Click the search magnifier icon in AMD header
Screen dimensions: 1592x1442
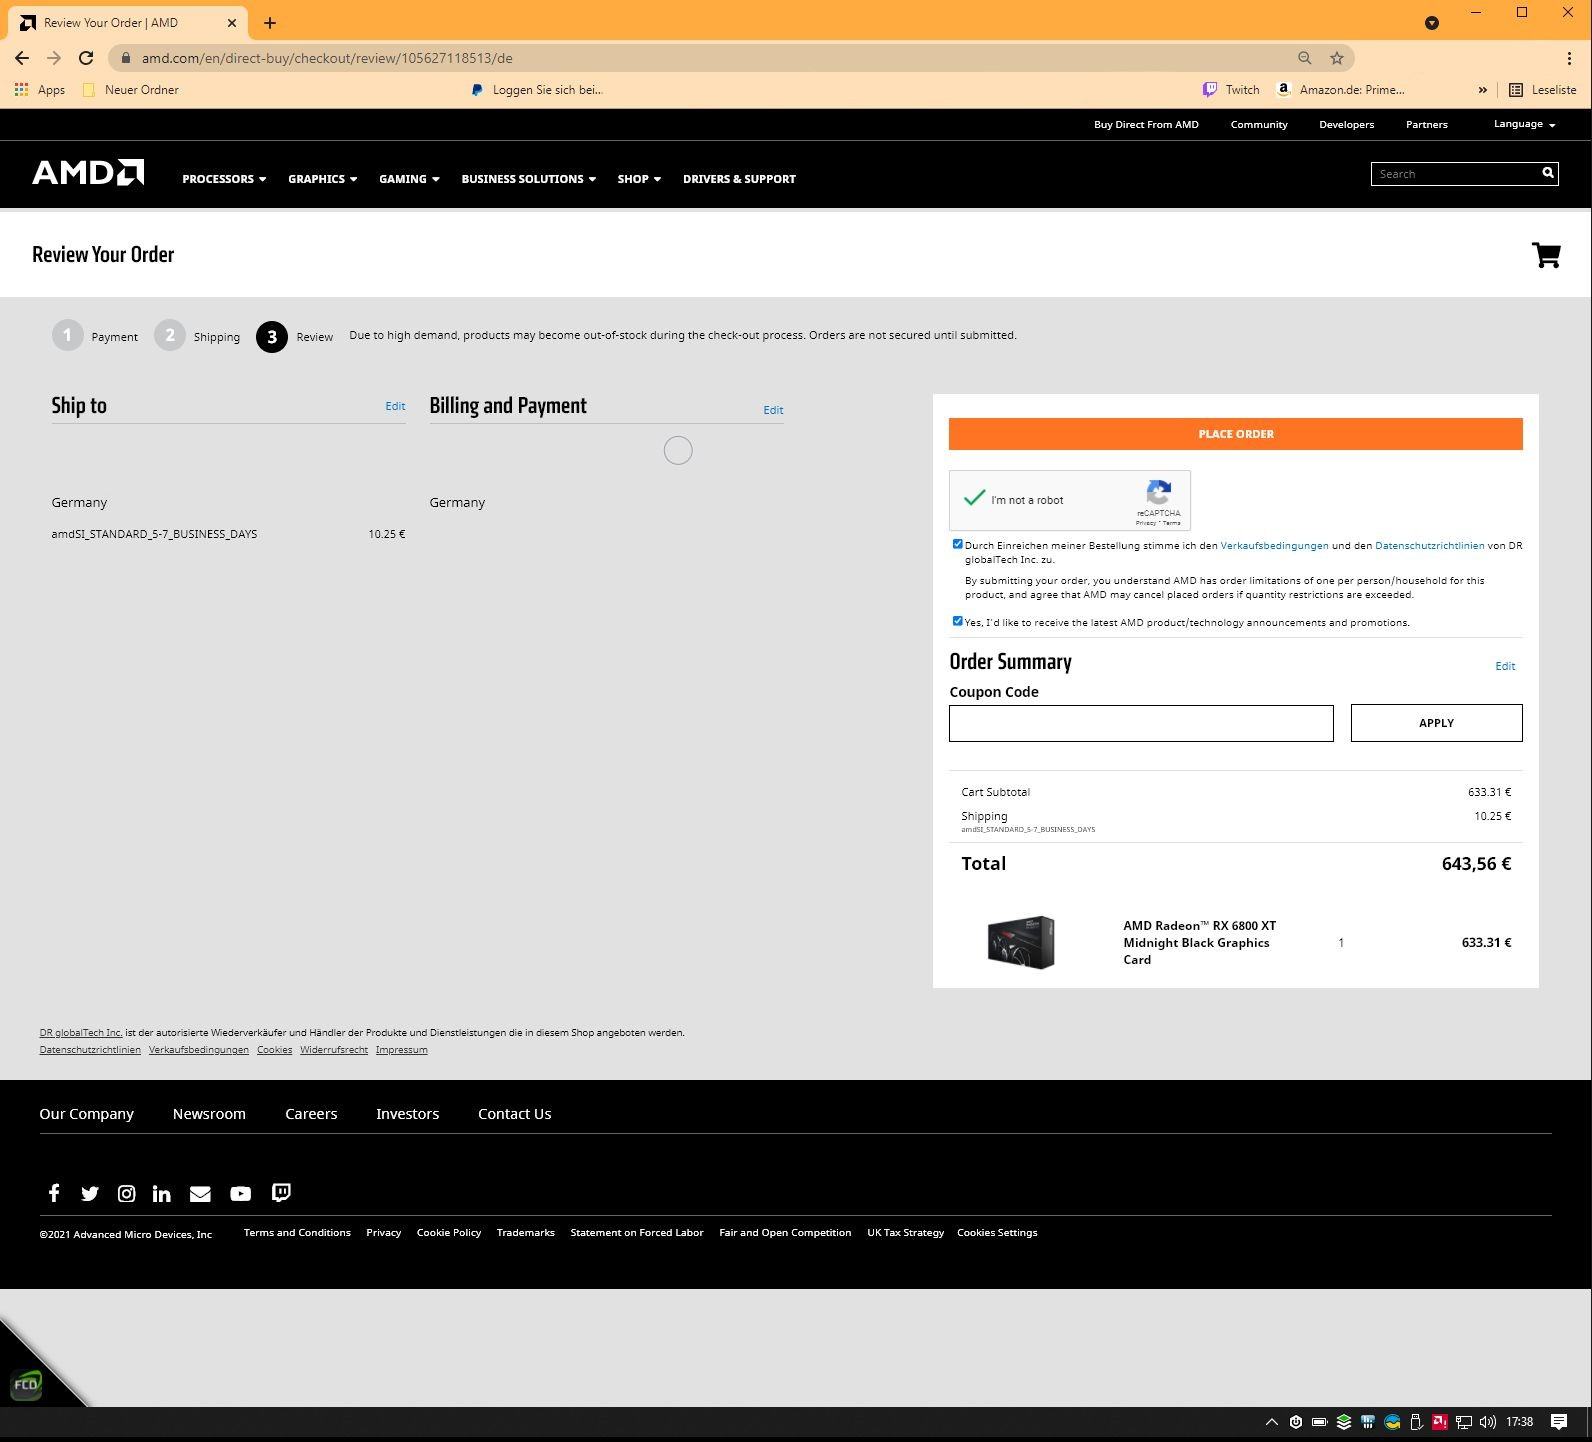(1548, 173)
